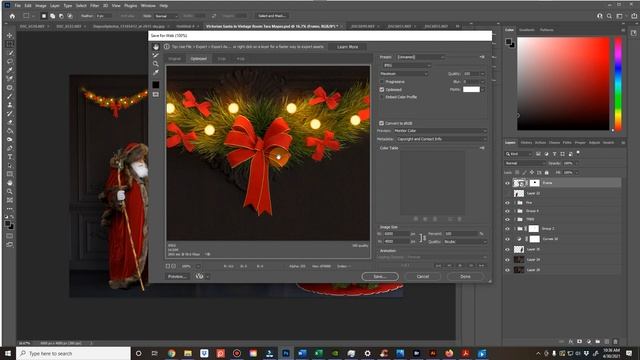Open the Filter menu
640x360 pixels.
pyautogui.click(x=94, y=6)
